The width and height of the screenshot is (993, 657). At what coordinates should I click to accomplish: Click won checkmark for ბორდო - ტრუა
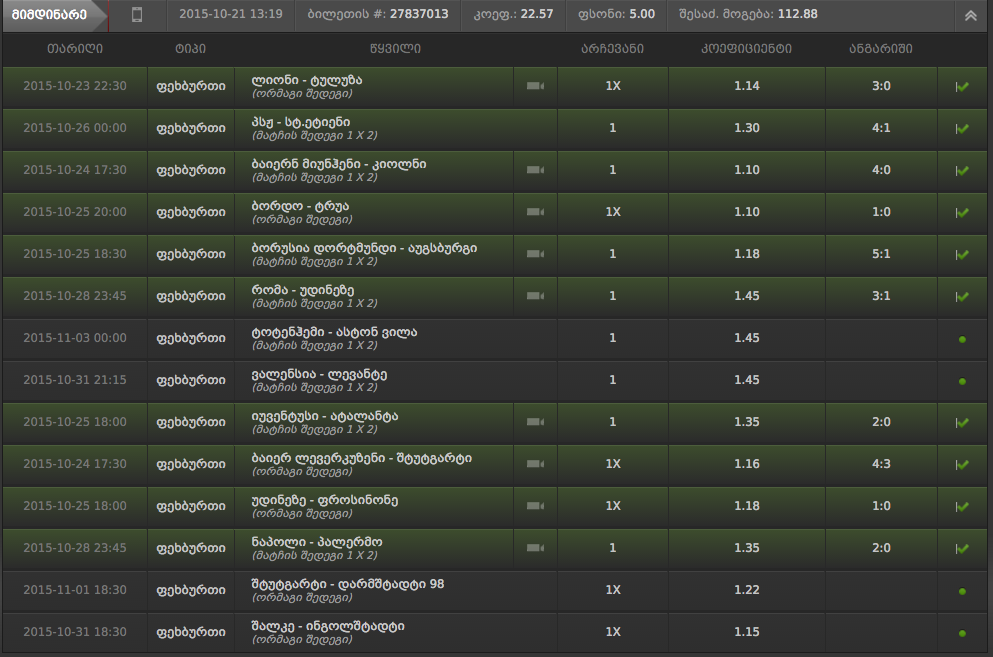962,212
